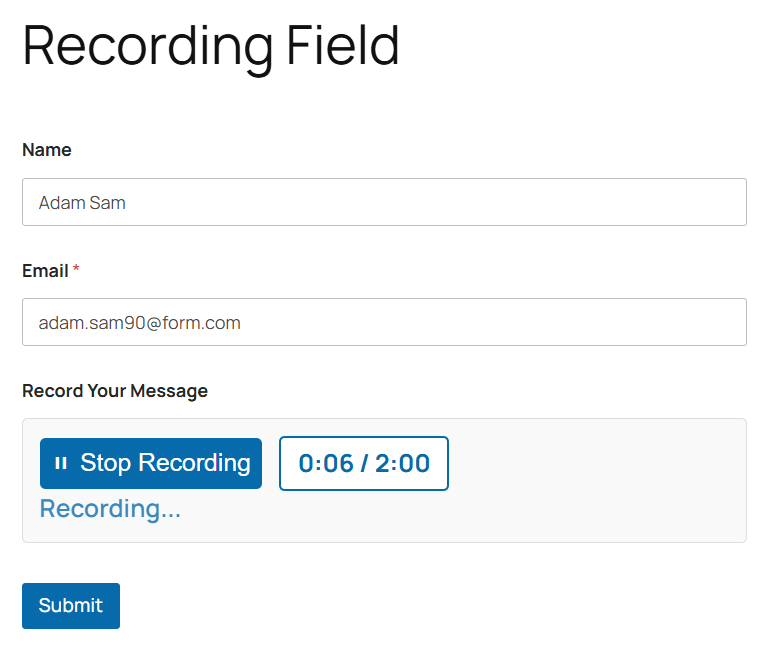Click the Email field label

click(45, 271)
